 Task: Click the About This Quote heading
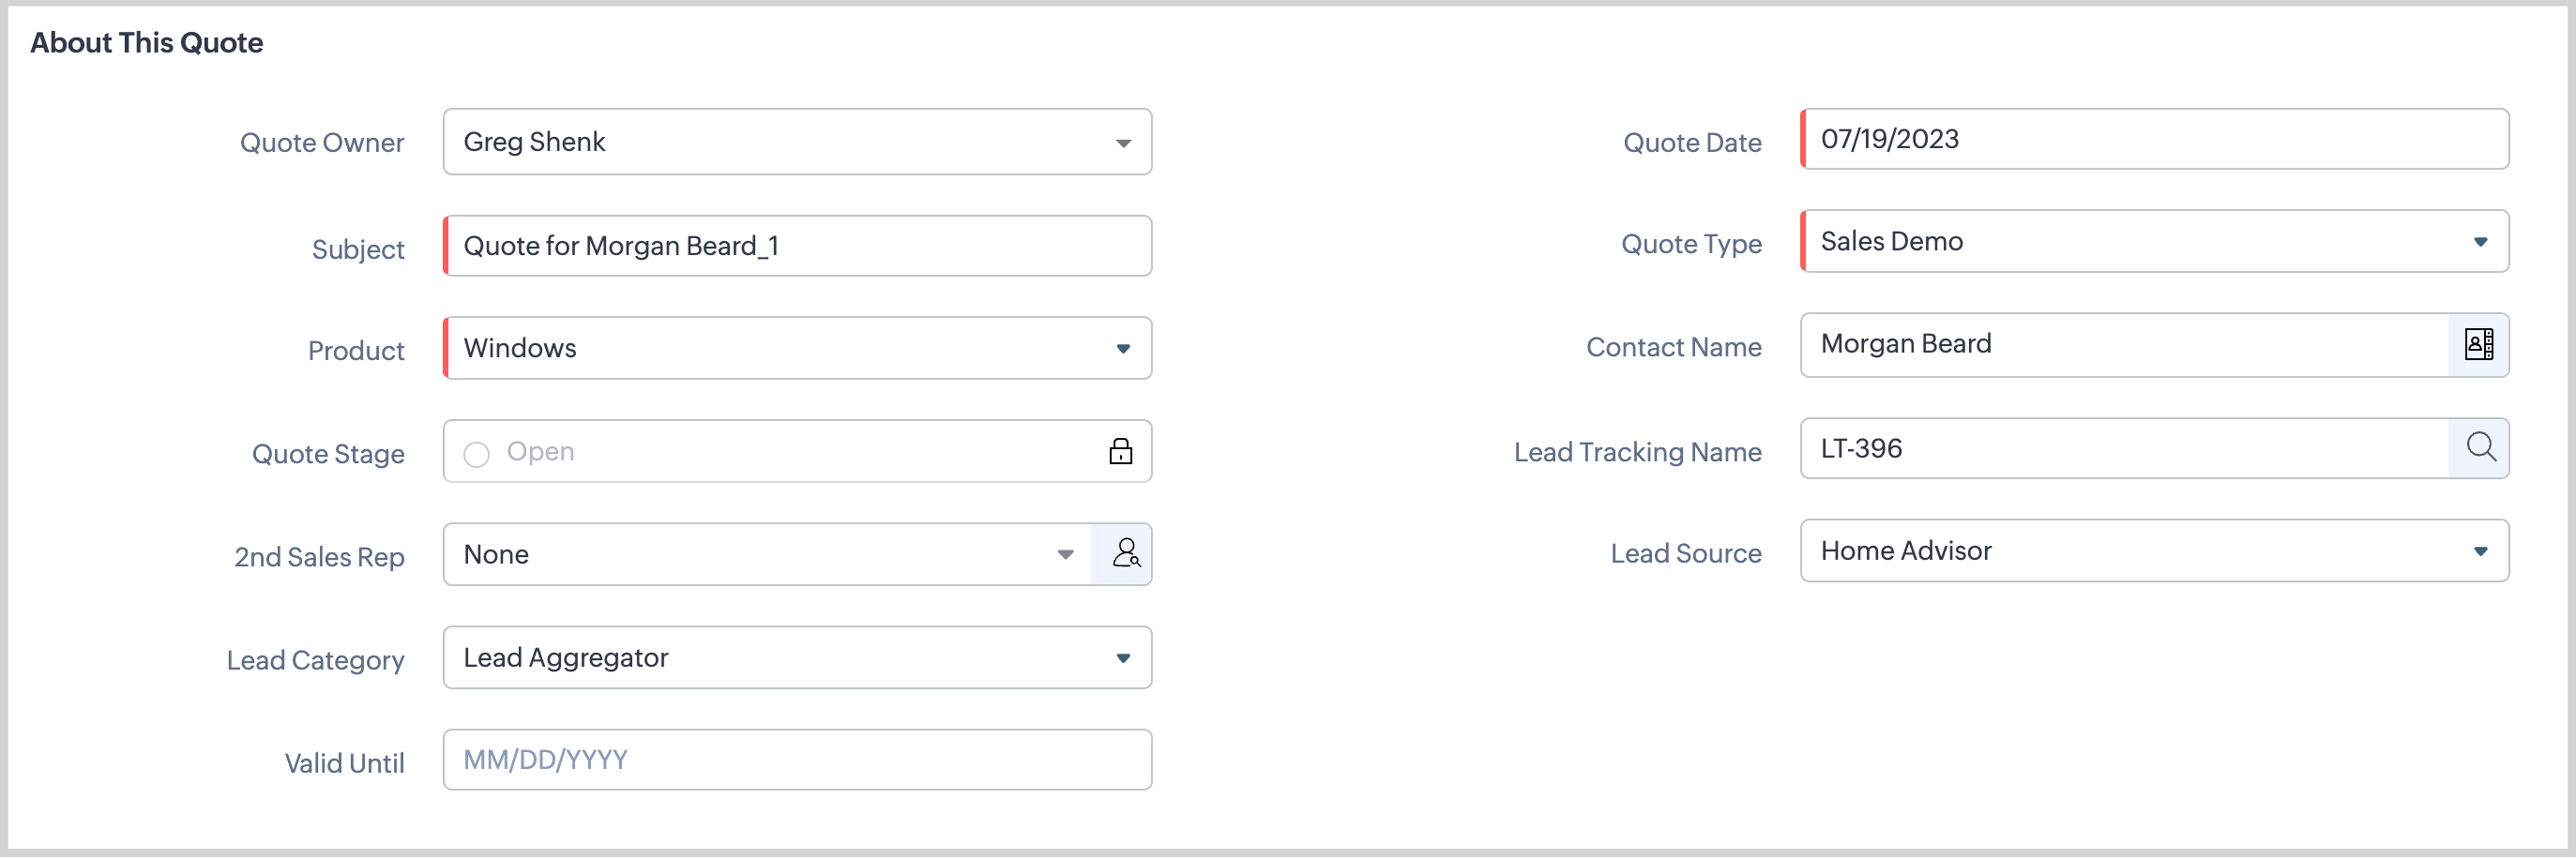pos(147,43)
